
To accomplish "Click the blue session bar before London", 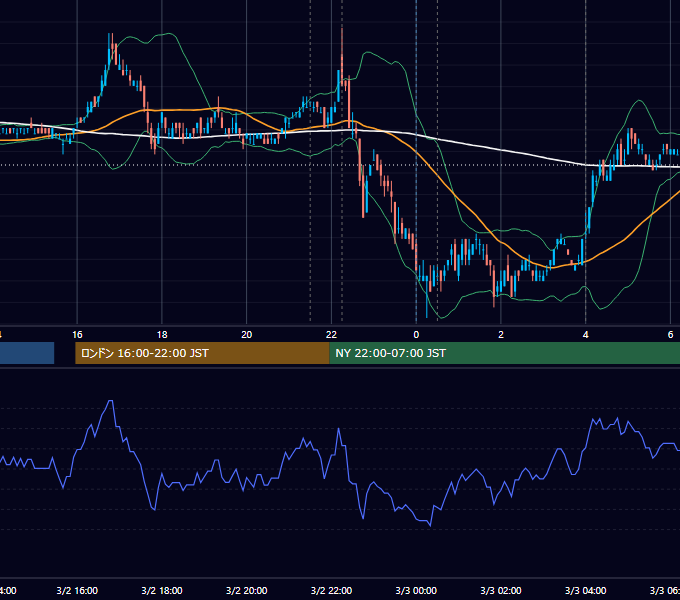I will coord(27,353).
